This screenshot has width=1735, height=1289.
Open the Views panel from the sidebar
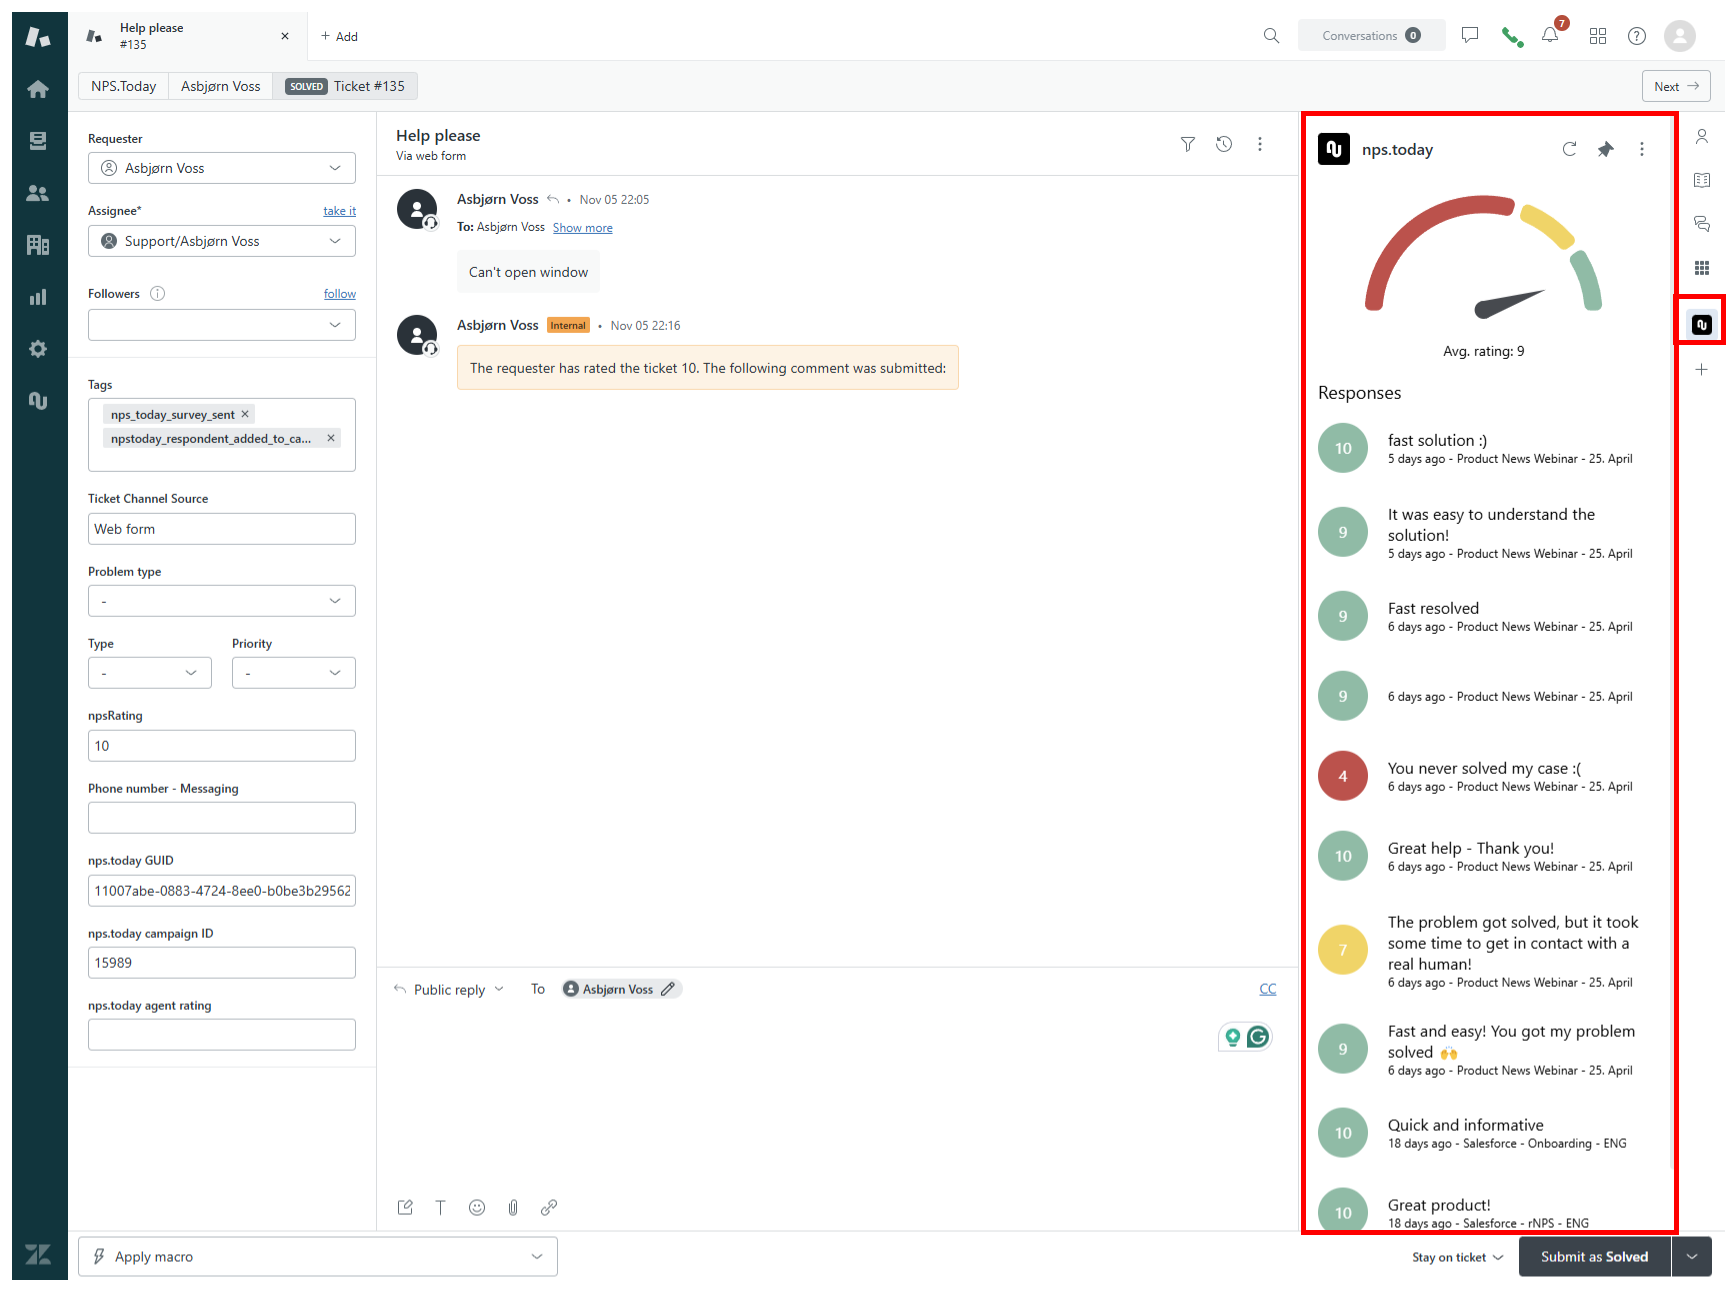38,141
